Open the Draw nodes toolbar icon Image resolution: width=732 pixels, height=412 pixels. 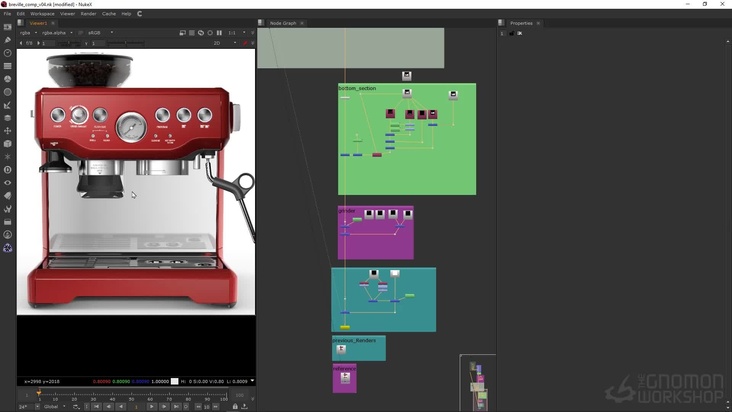point(8,41)
